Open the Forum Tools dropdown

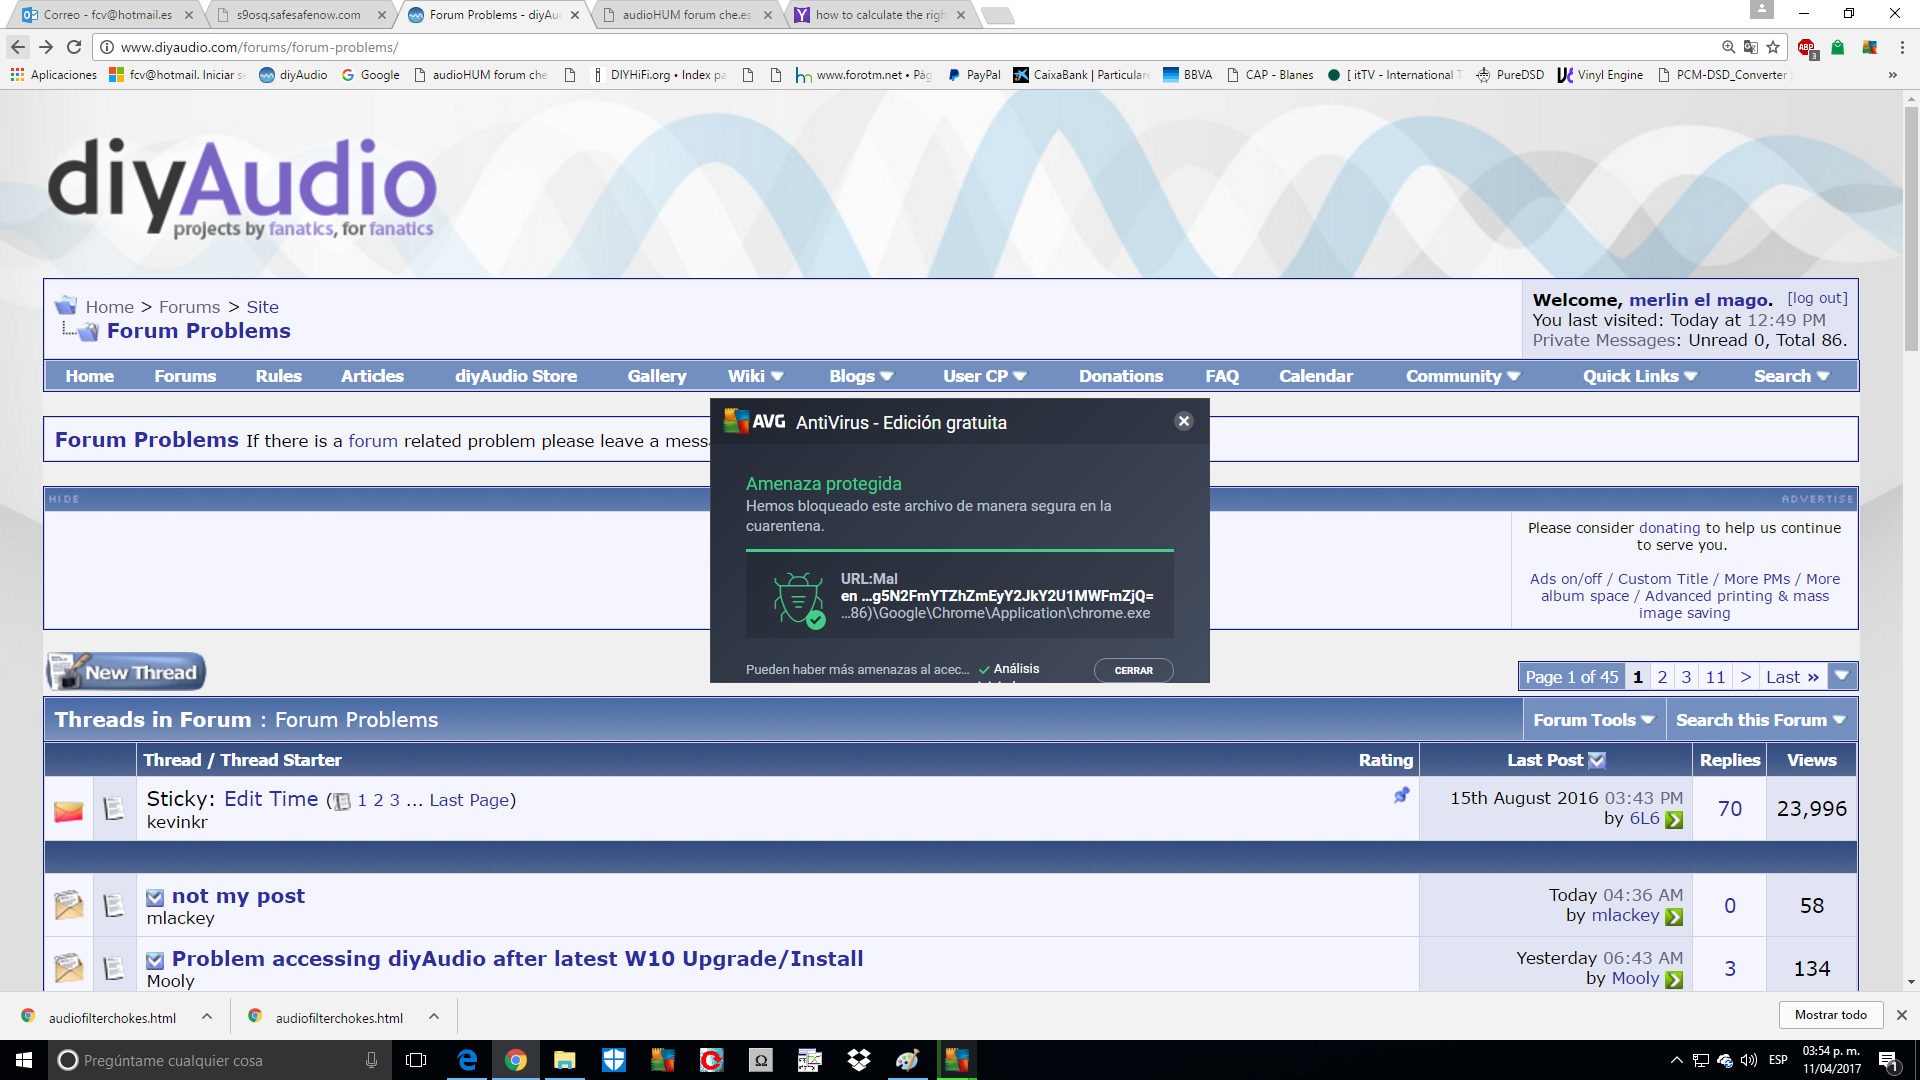tap(1594, 720)
